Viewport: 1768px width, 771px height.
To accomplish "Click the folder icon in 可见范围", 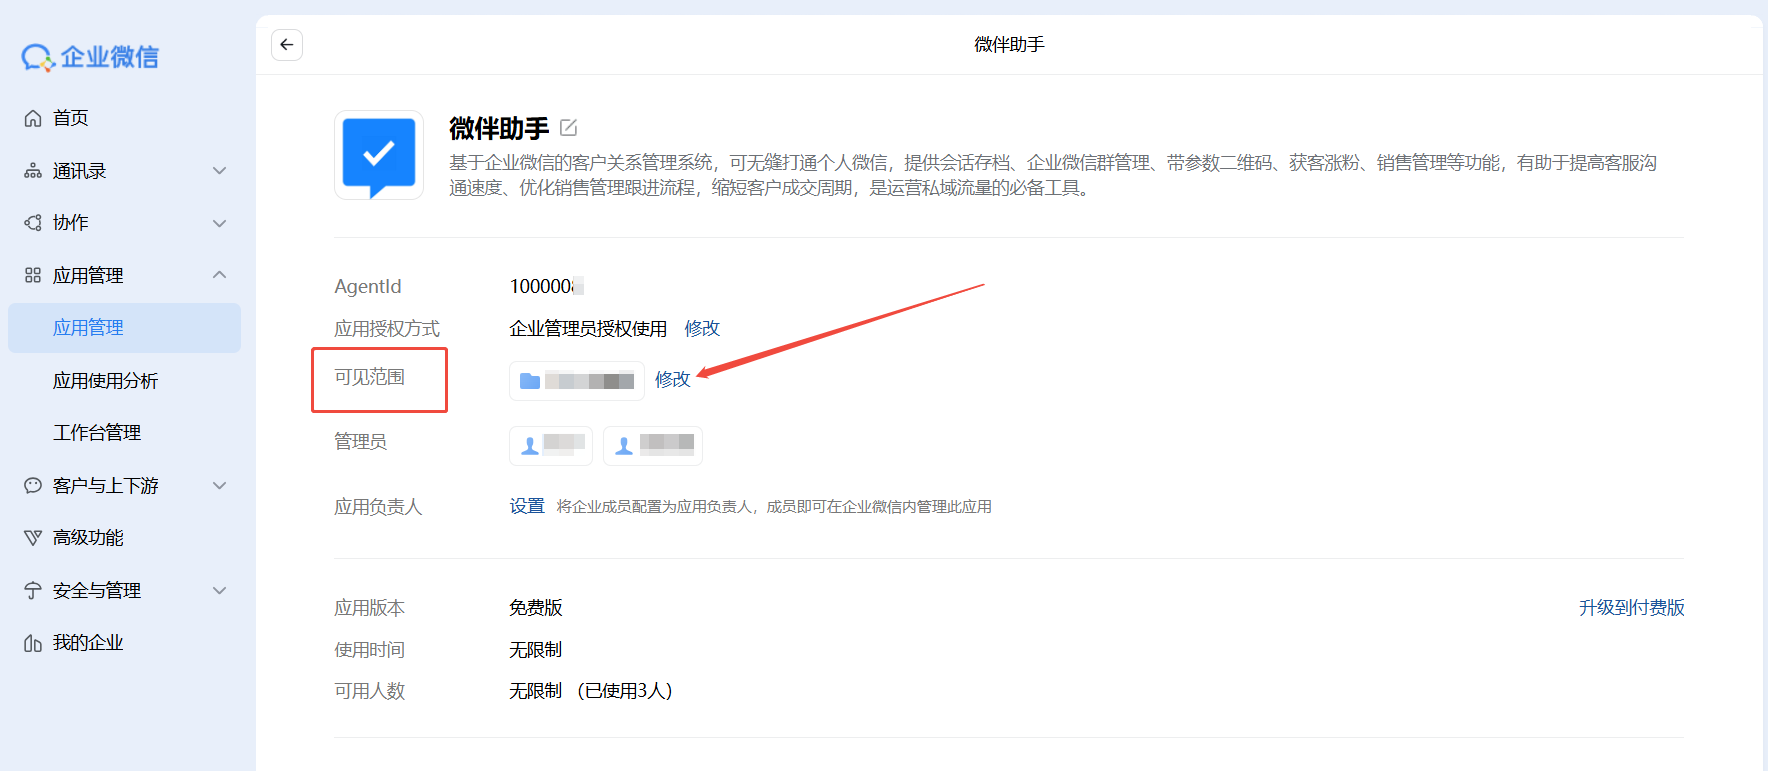I will (530, 381).
